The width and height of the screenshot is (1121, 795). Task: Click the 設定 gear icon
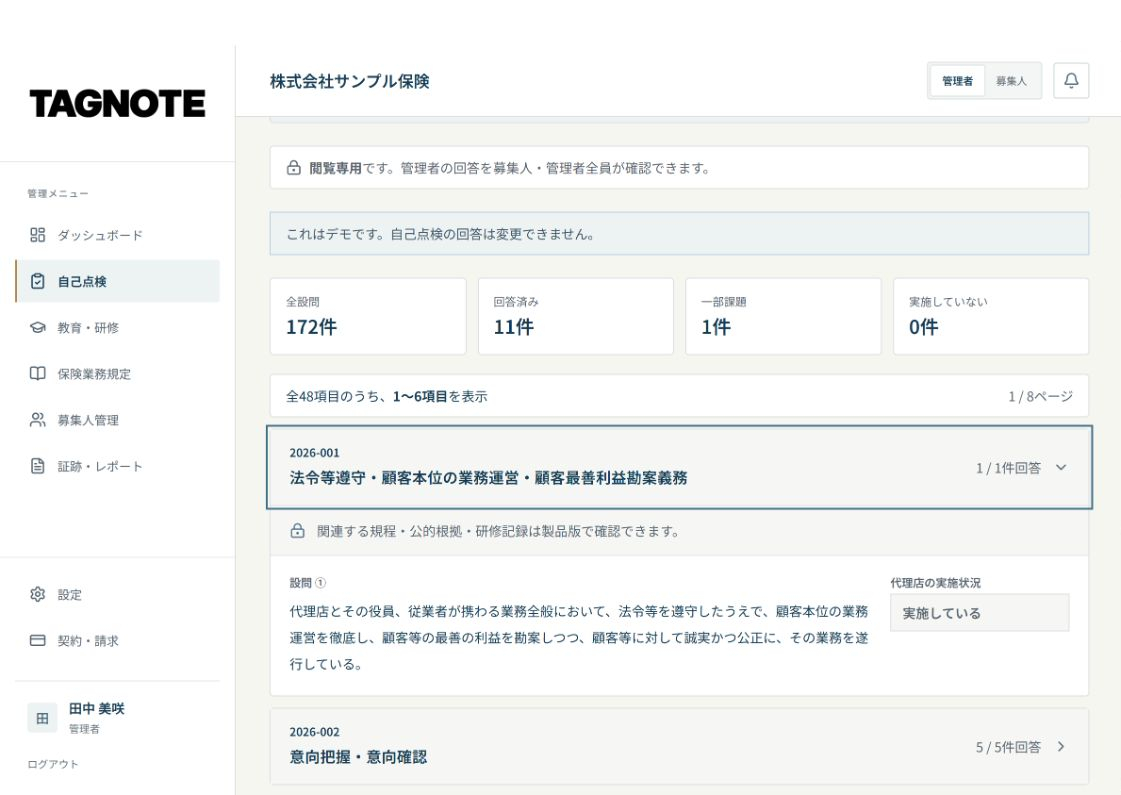(37, 594)
